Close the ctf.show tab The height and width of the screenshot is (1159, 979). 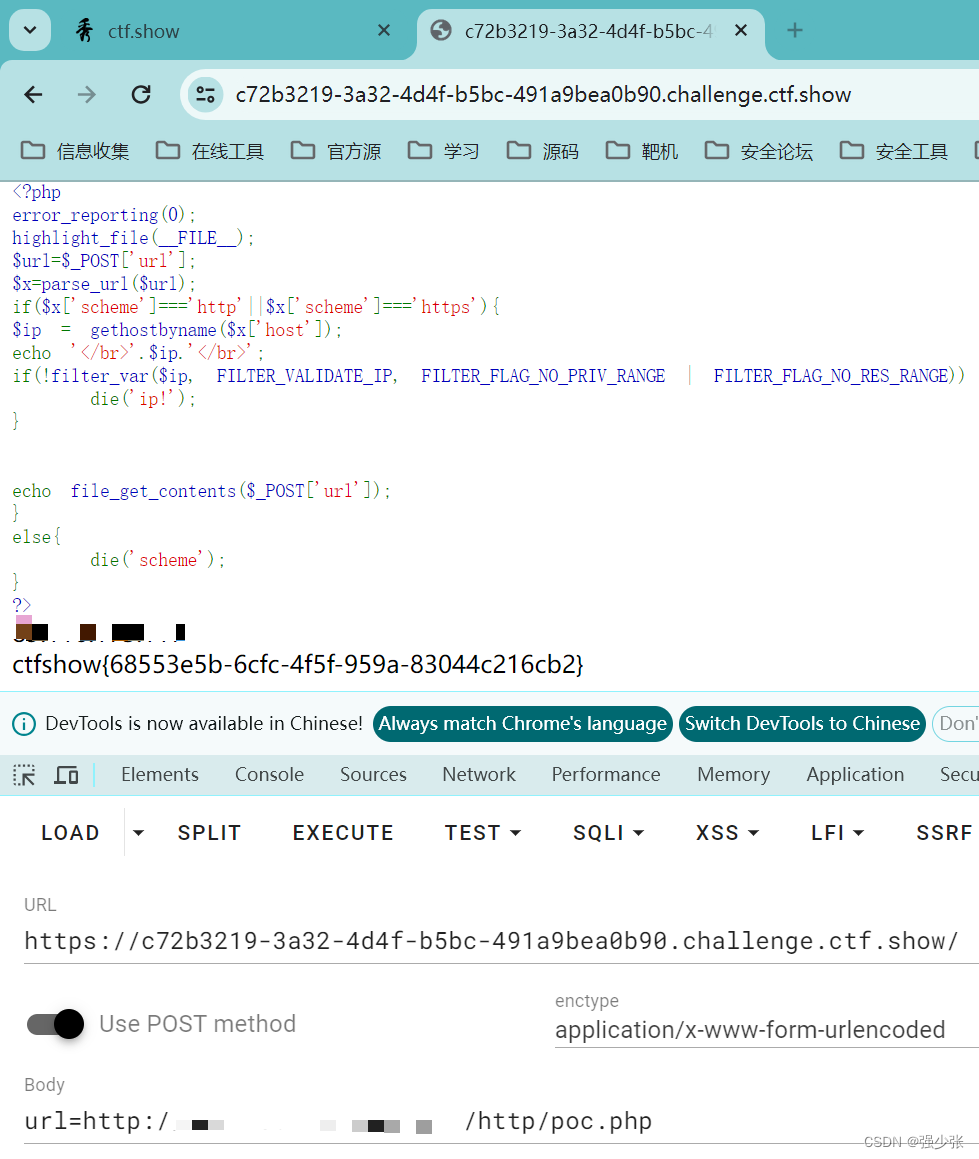(384, 30)
